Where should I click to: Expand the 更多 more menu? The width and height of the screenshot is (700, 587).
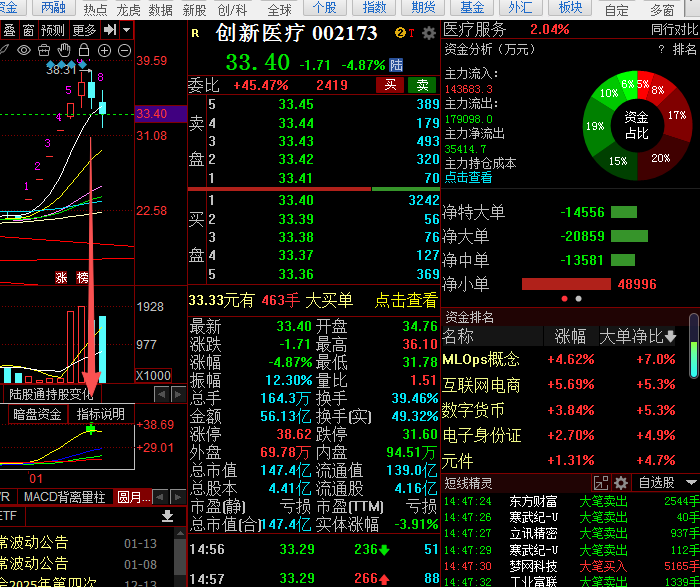(x=84, y=30)
